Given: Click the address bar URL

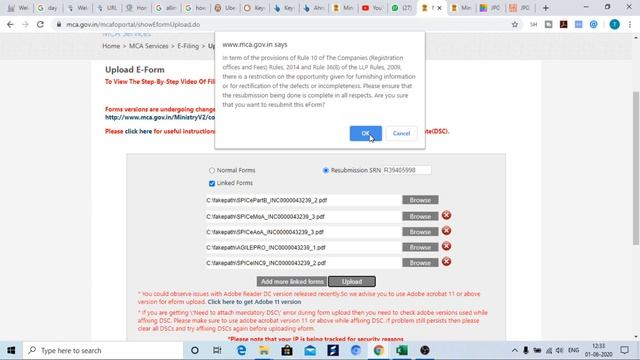Looking at the screenshot, I should point(133,24).
